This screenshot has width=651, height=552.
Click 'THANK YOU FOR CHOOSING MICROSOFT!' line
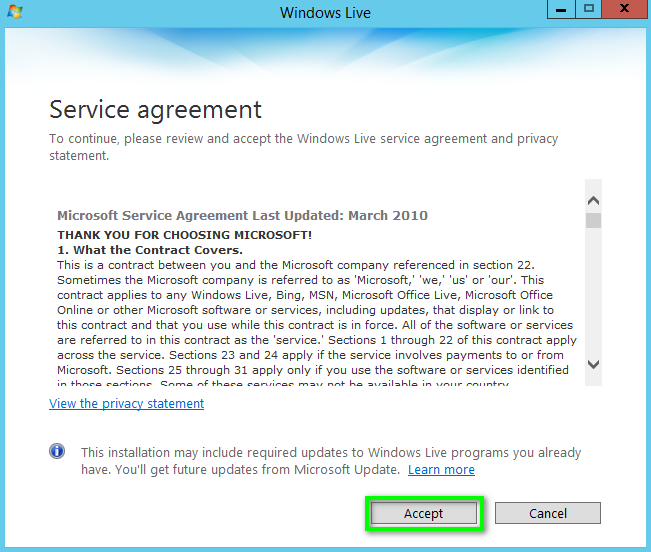(184, 235)
